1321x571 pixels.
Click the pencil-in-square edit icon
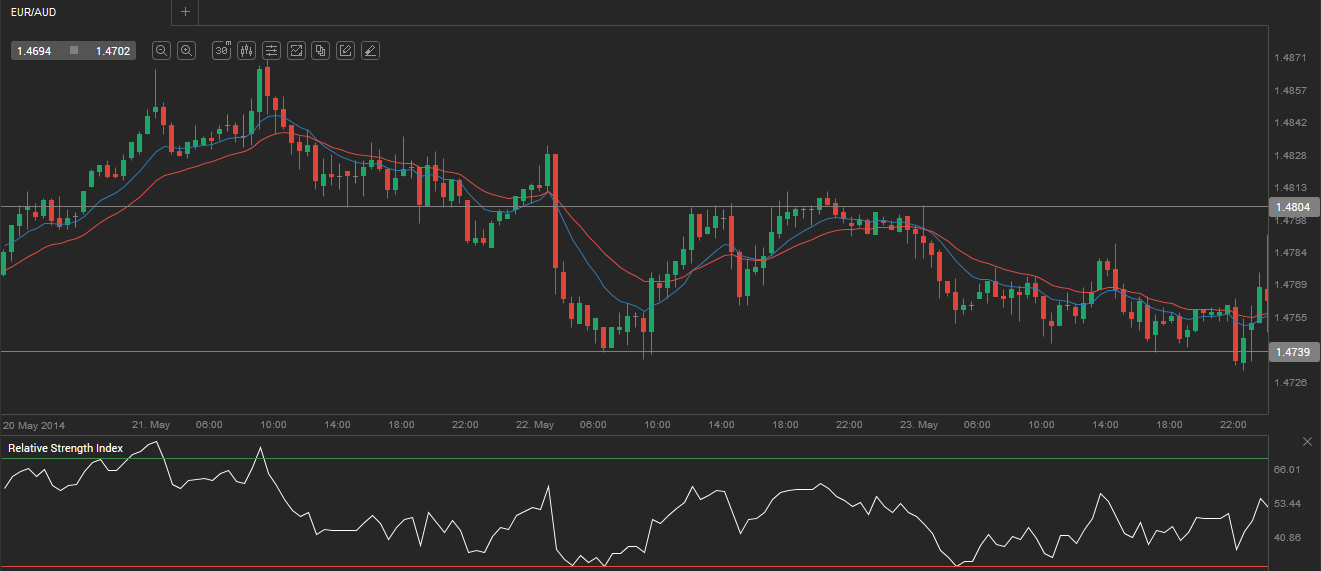(345, 50)
